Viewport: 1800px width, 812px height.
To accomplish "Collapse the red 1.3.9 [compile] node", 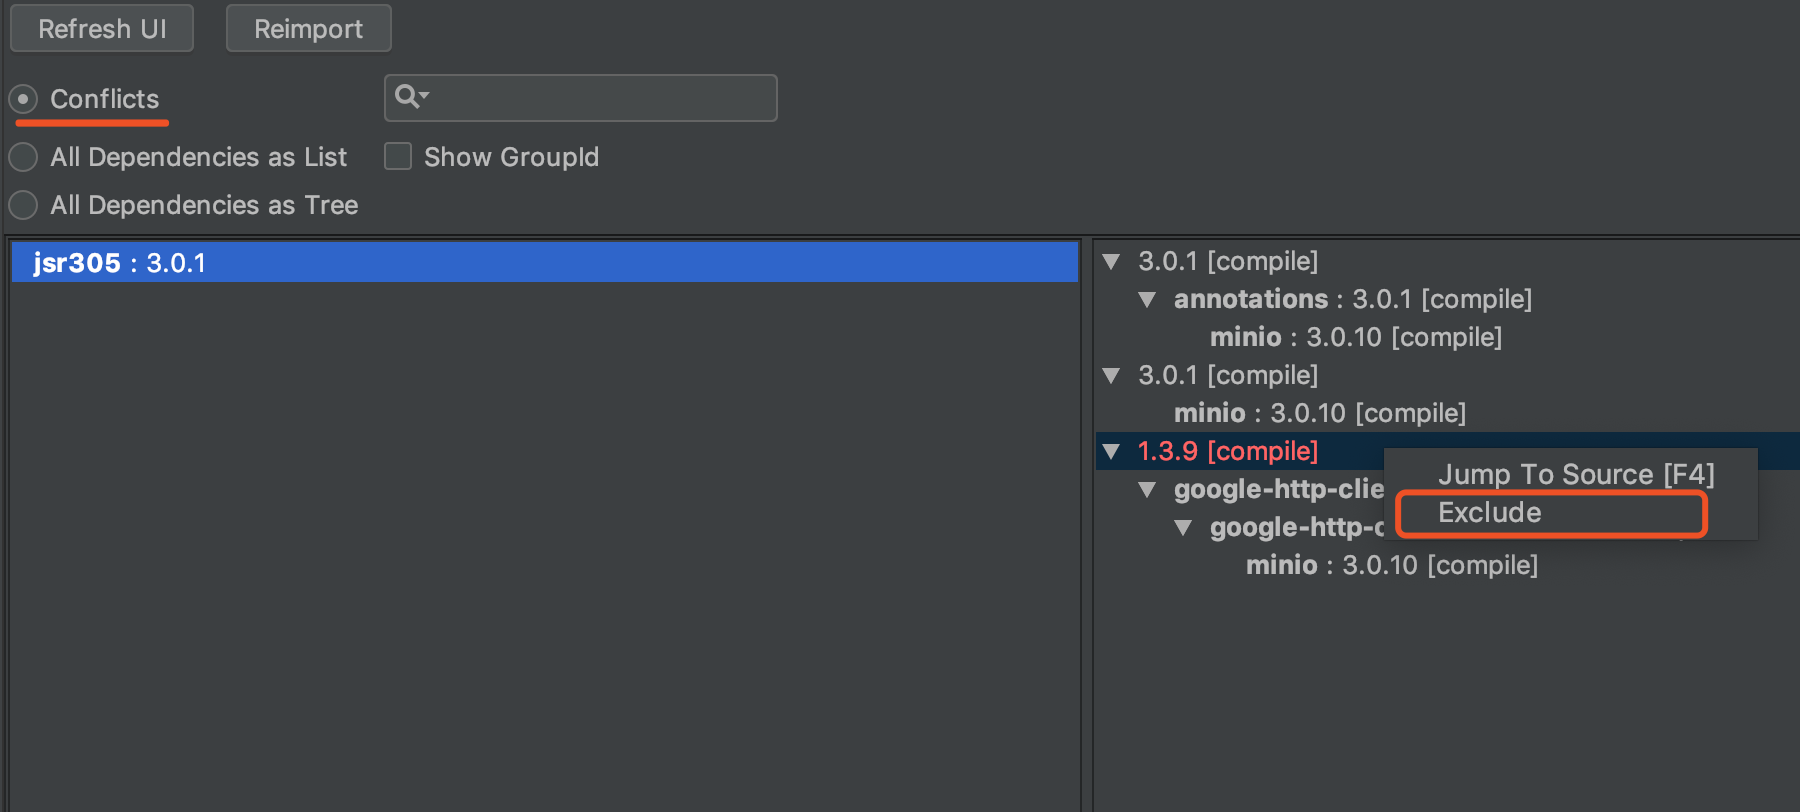I will coord(1111,452).
